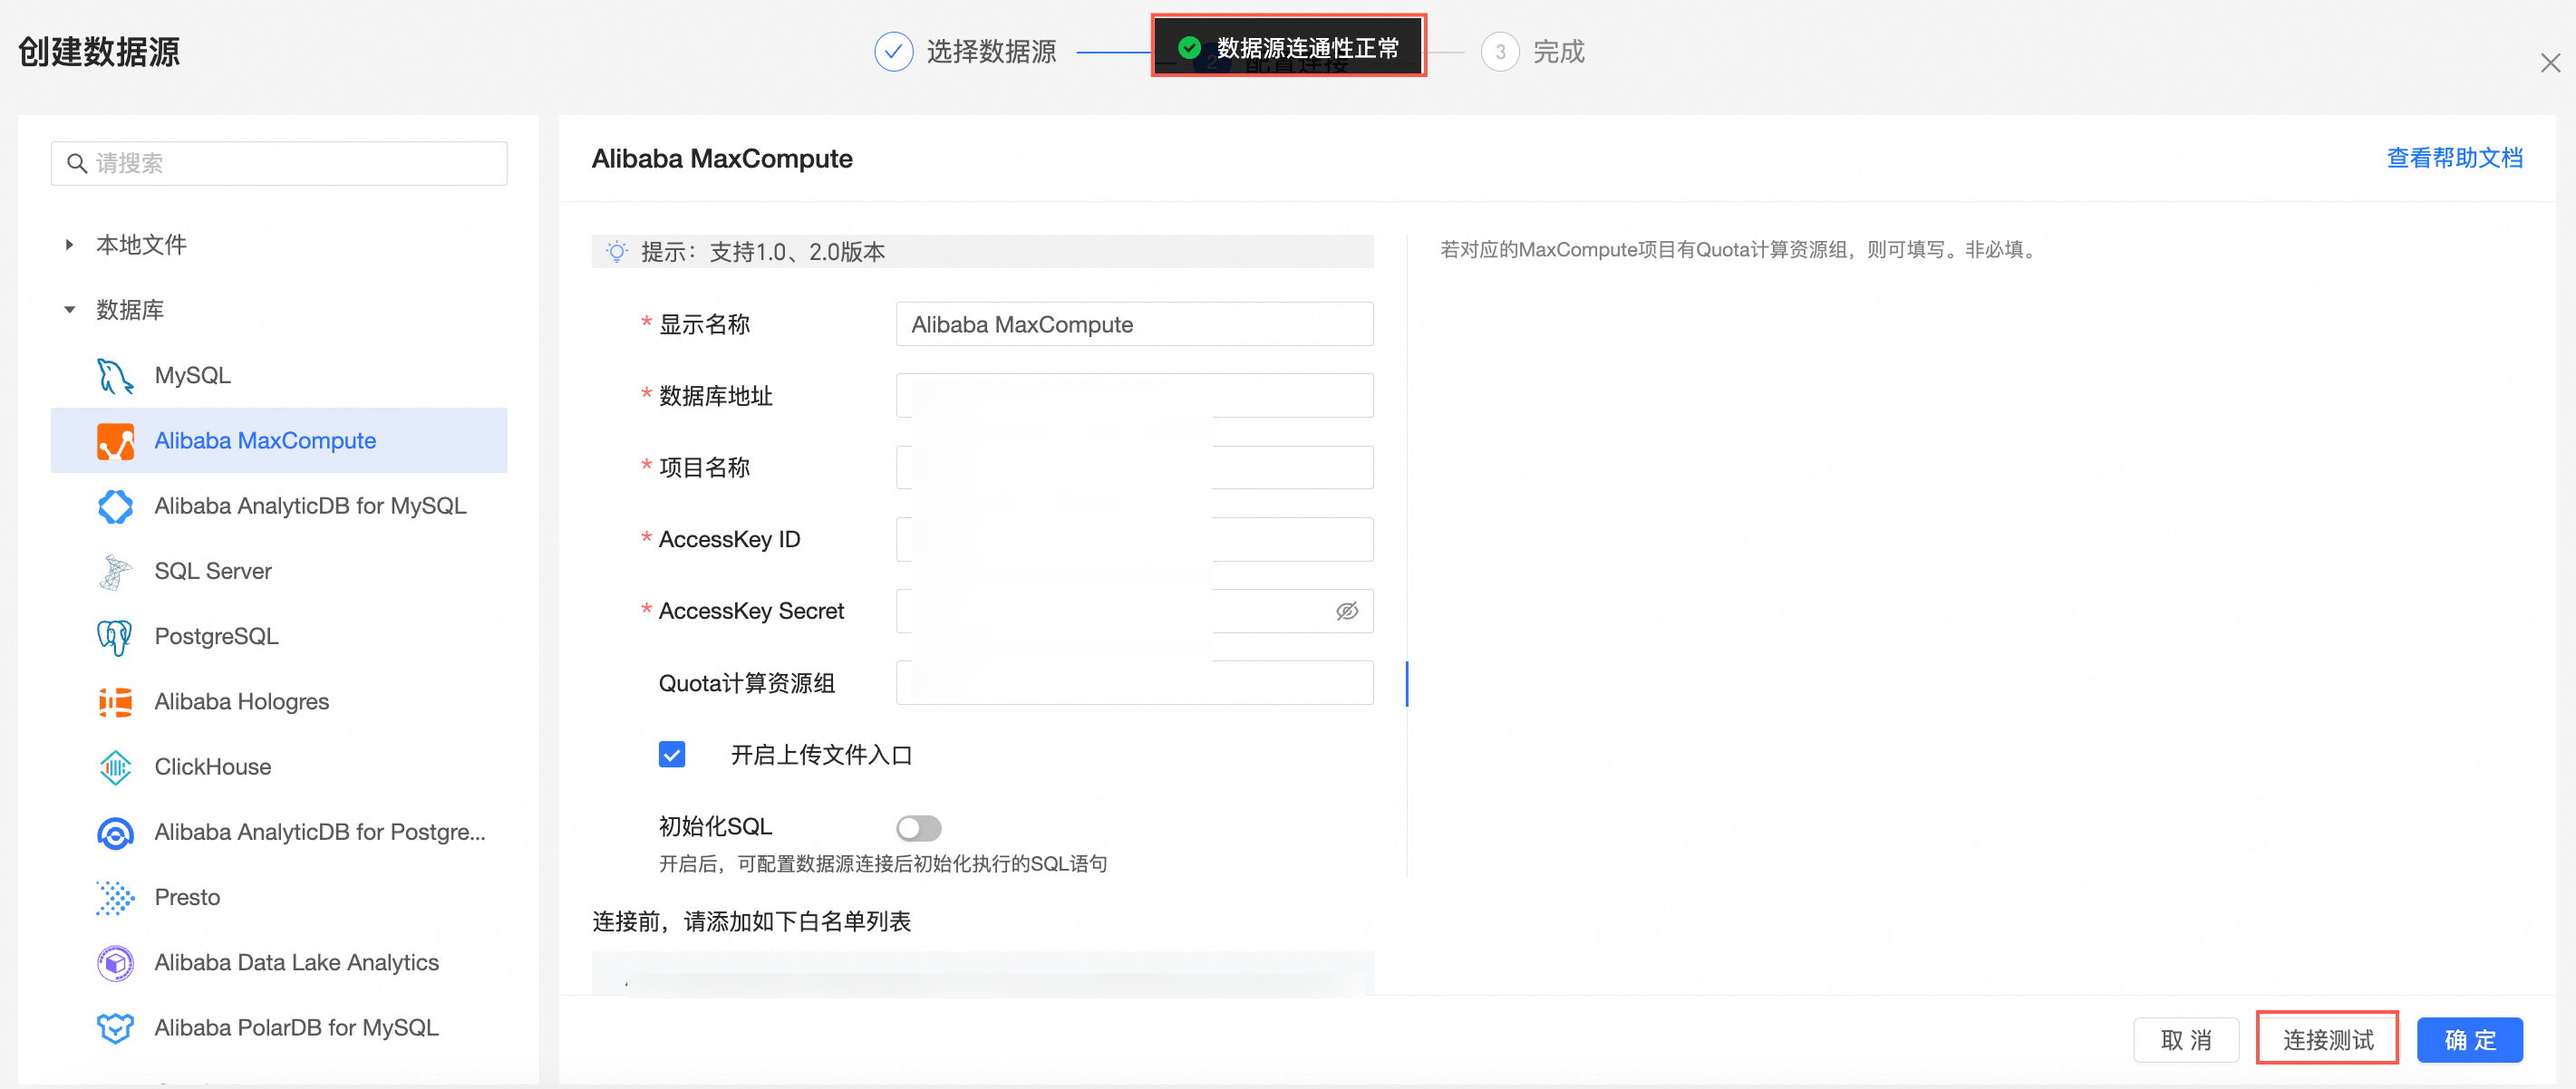This screenshot has width=2576, height=1089.
Task: Click the PostgreSQL elephant icon
Action: pos(114,637)
